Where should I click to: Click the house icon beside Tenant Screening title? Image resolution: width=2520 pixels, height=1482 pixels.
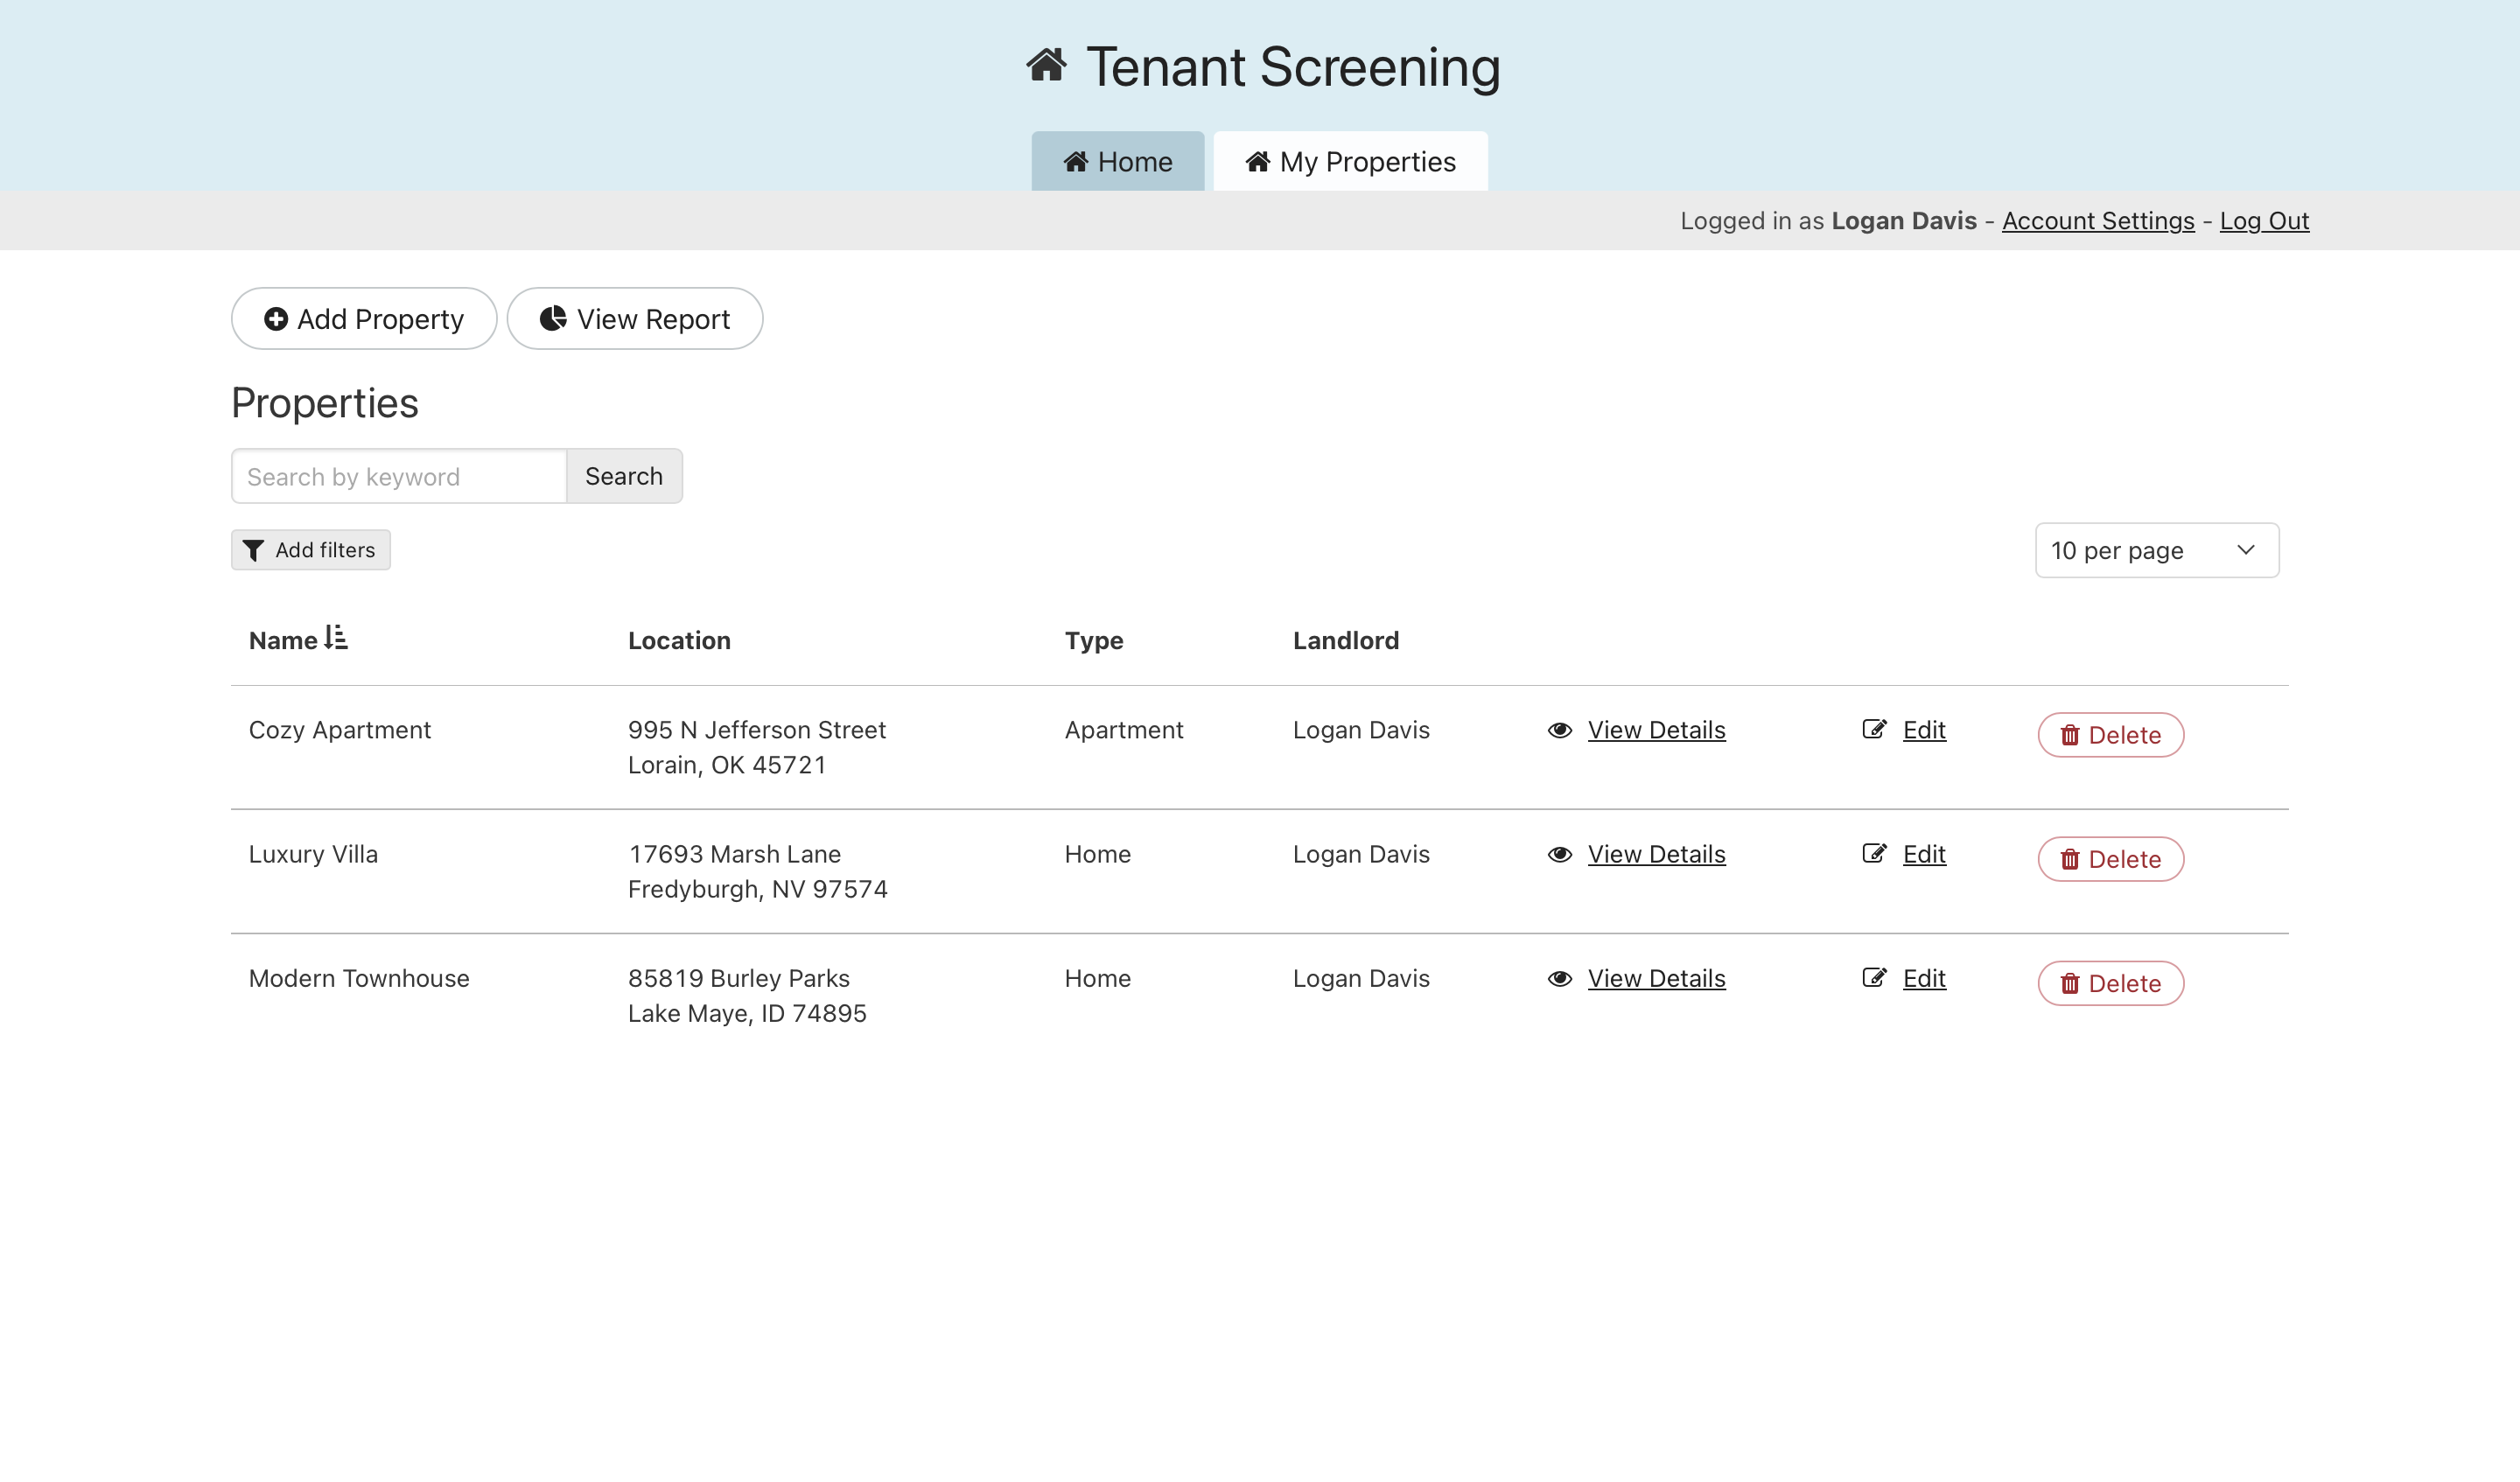pyautogui.click(x=1046, y=66)
